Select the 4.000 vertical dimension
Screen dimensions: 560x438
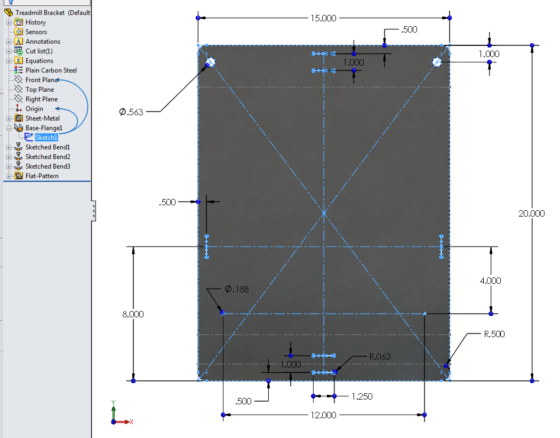[x=490, y=280]
